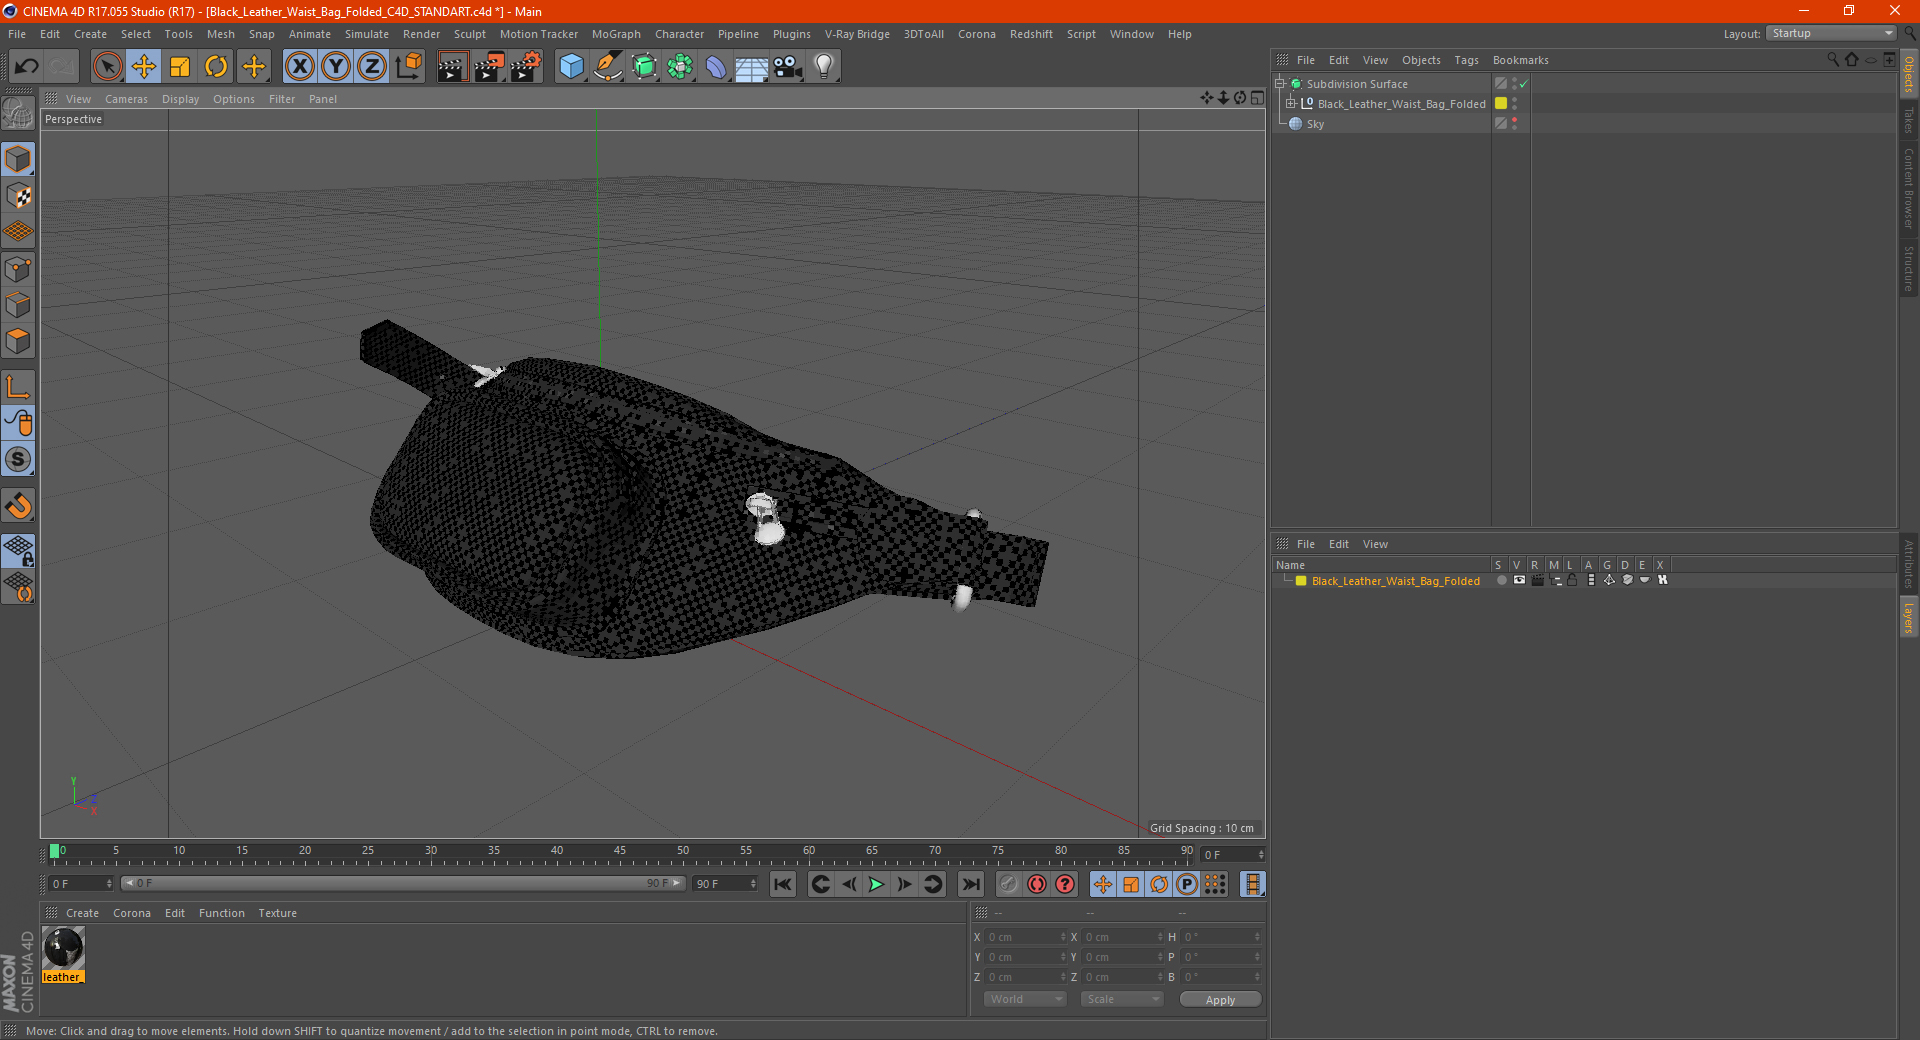The height and width of the screenshot is (1040, 1920).
Task: Play the animation forward
Action: [x=876, y=884]
